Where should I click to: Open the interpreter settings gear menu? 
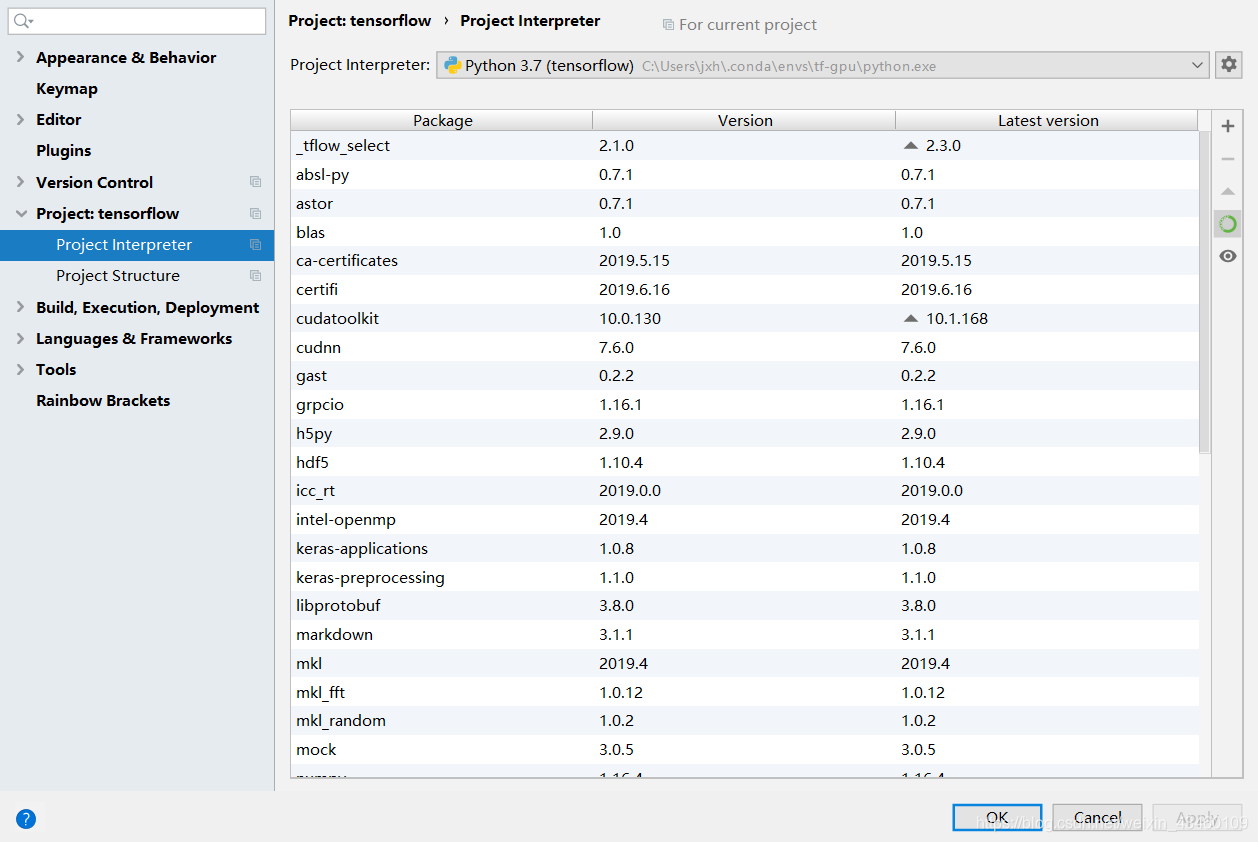click(x=1229, y=65)
